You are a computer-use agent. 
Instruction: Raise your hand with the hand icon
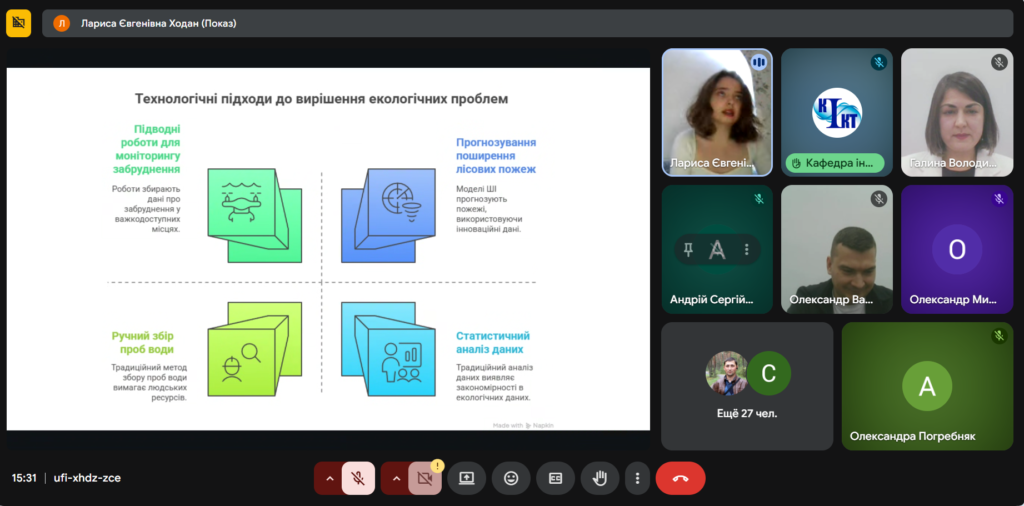600,478
